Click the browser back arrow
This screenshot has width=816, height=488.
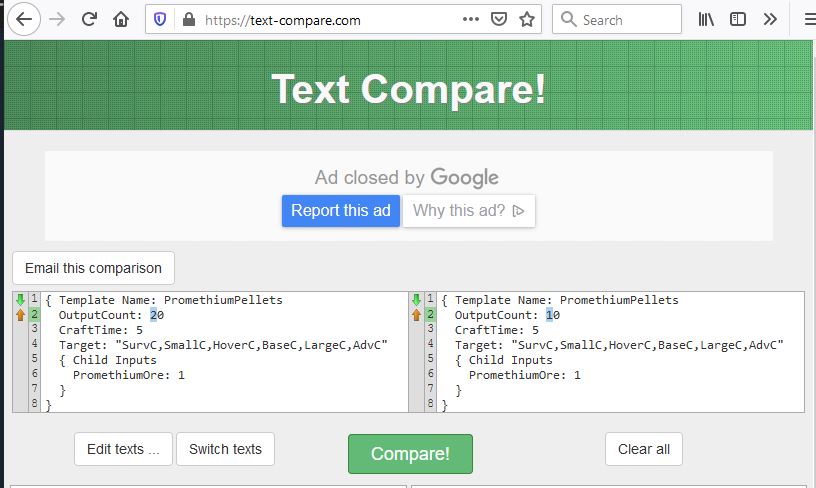pos(22,19)
